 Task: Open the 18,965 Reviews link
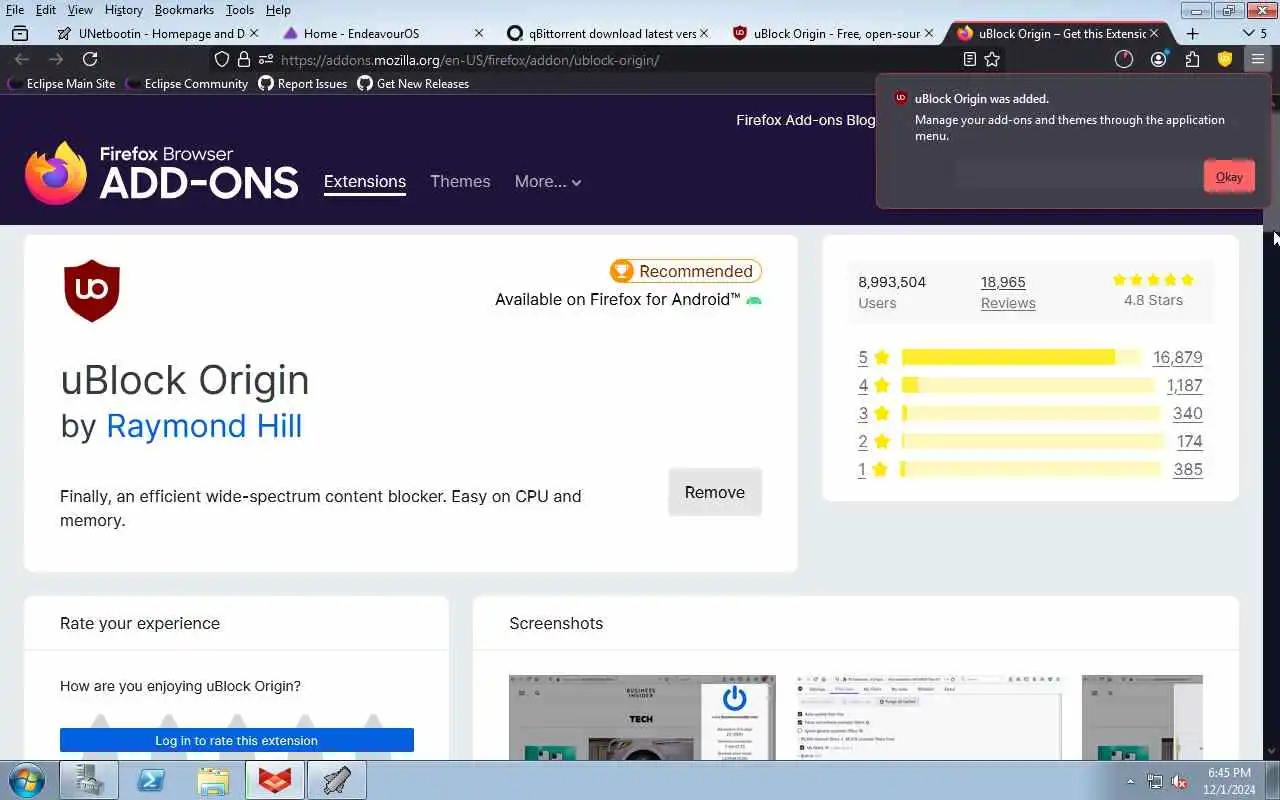coord(1007,292)
